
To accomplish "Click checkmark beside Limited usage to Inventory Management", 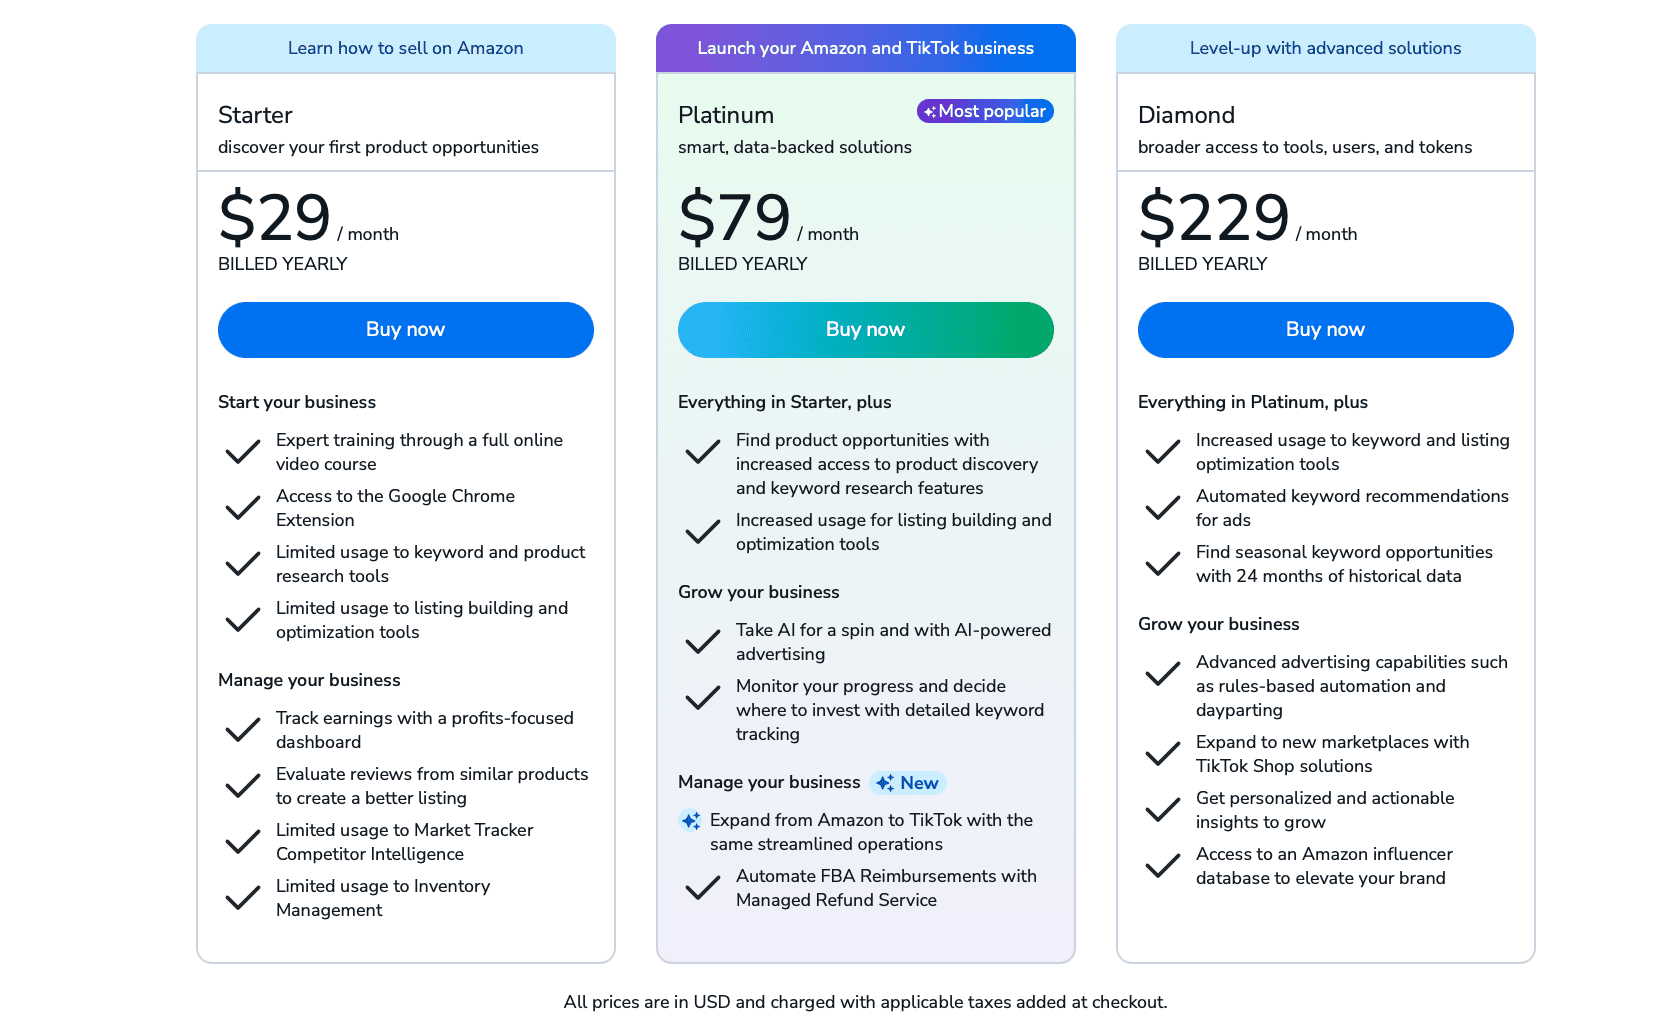I will pos(243,898).
